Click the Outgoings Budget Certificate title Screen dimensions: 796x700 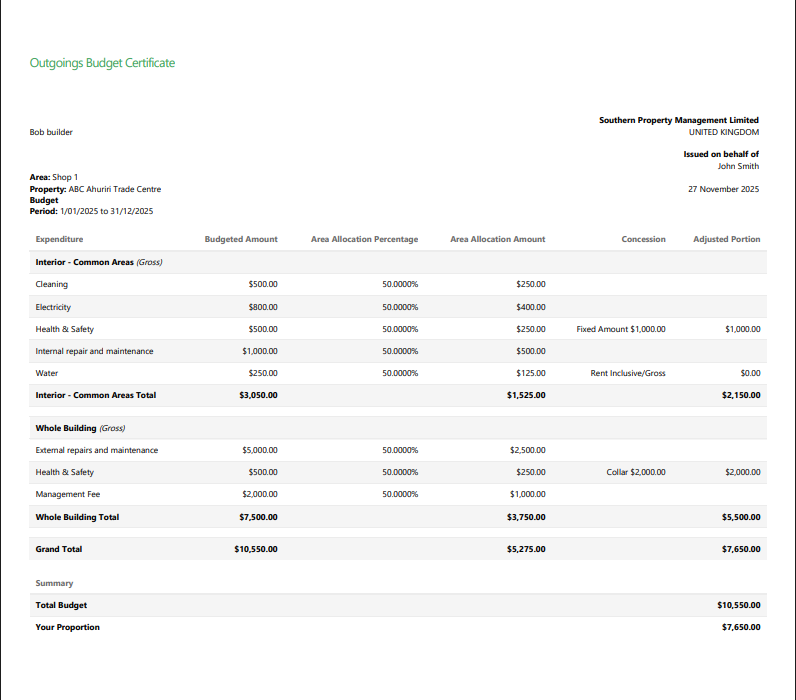coord(102,63)
